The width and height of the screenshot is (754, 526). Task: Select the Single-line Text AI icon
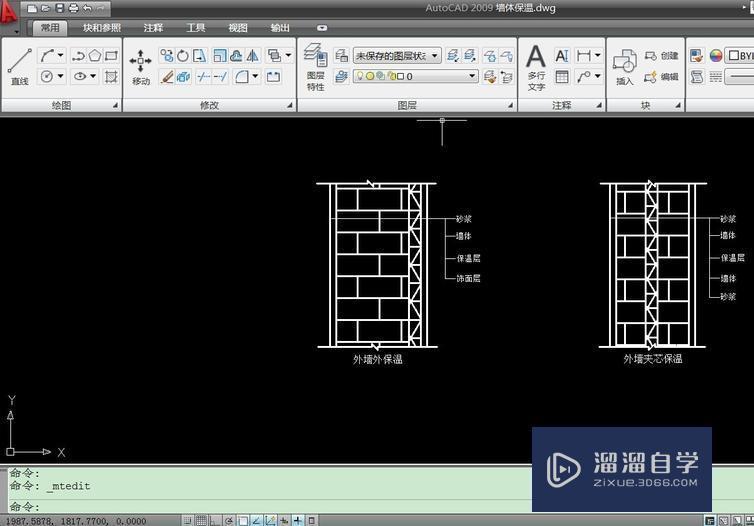[562, 56]
